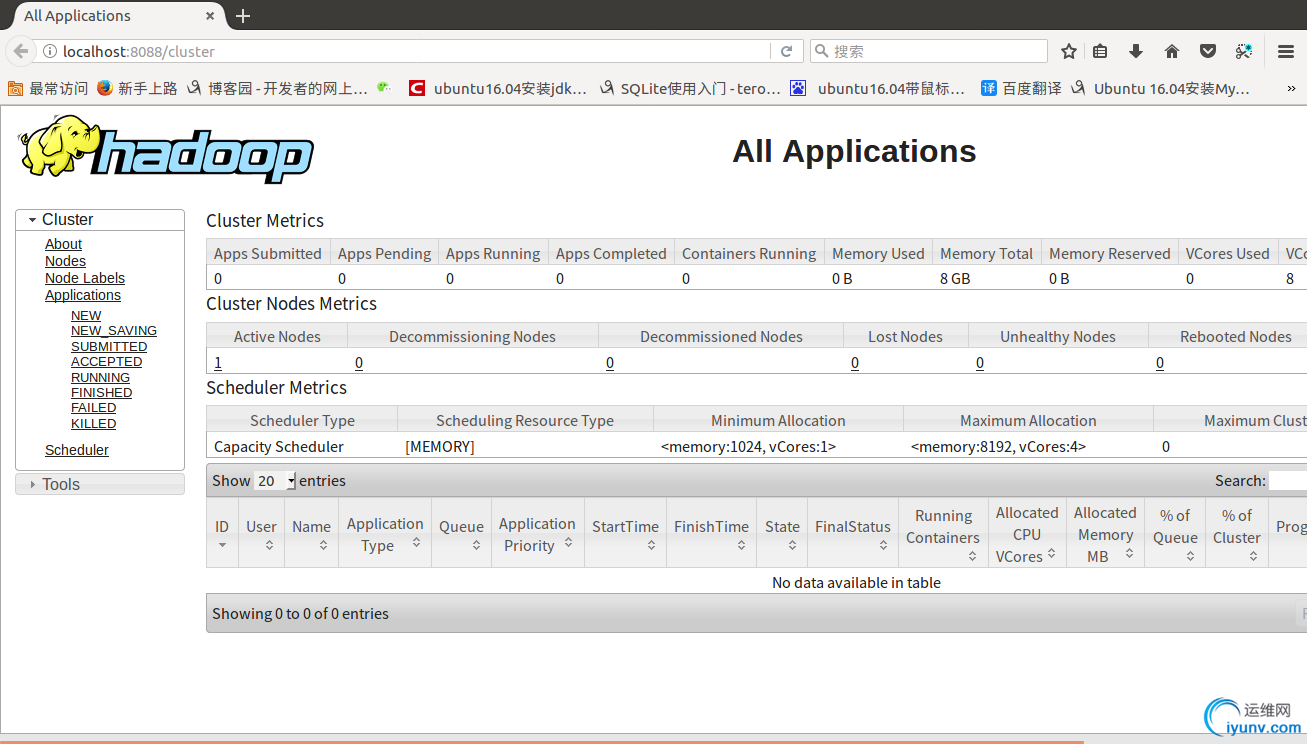Reload the page with refresh icon
Image resolution: width=1307 pixels, height=744 pixels.
point(786,51)
